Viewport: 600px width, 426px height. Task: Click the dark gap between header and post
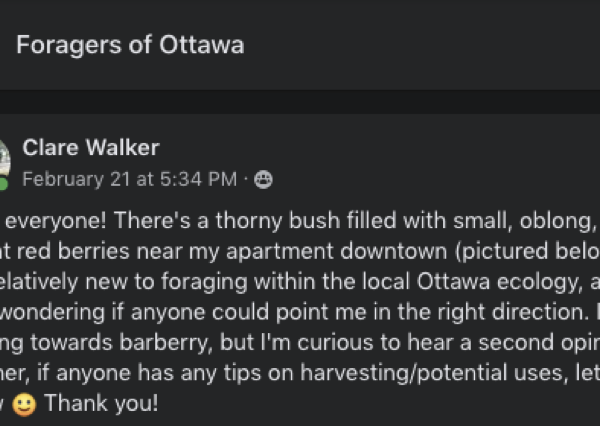click(300, 101)
